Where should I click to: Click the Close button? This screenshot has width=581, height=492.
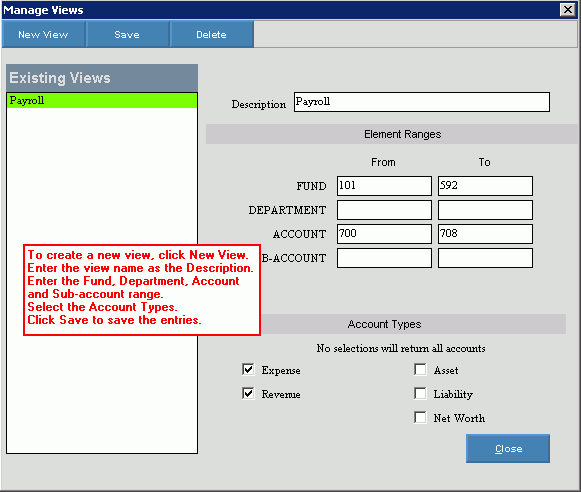pos(508,449)
